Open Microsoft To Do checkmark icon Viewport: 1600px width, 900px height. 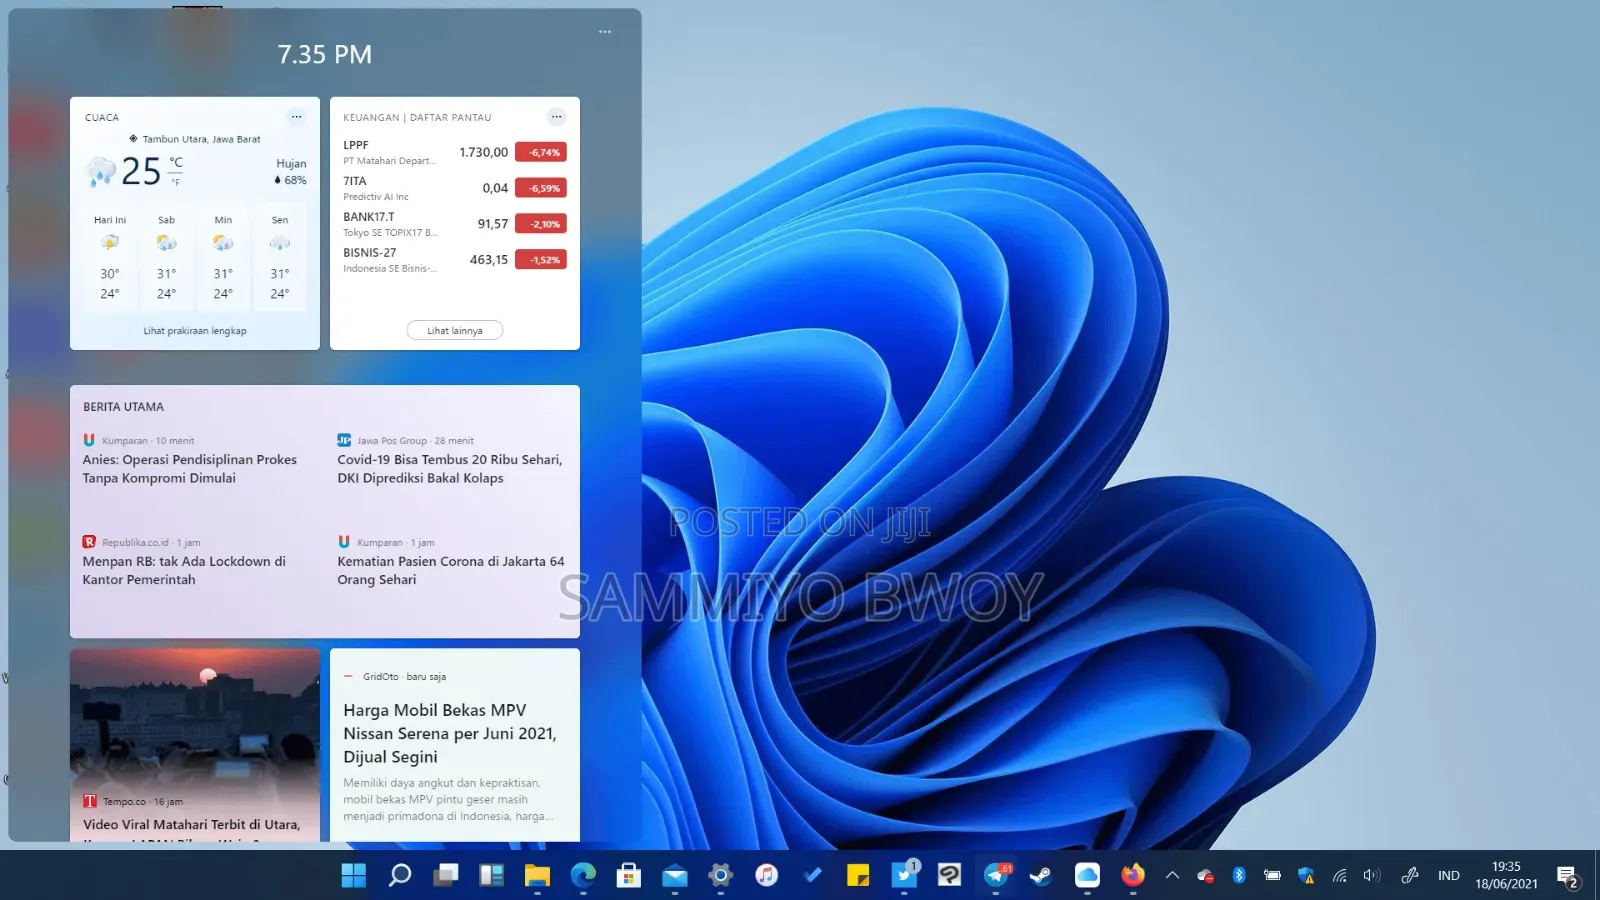click(812, 875)
